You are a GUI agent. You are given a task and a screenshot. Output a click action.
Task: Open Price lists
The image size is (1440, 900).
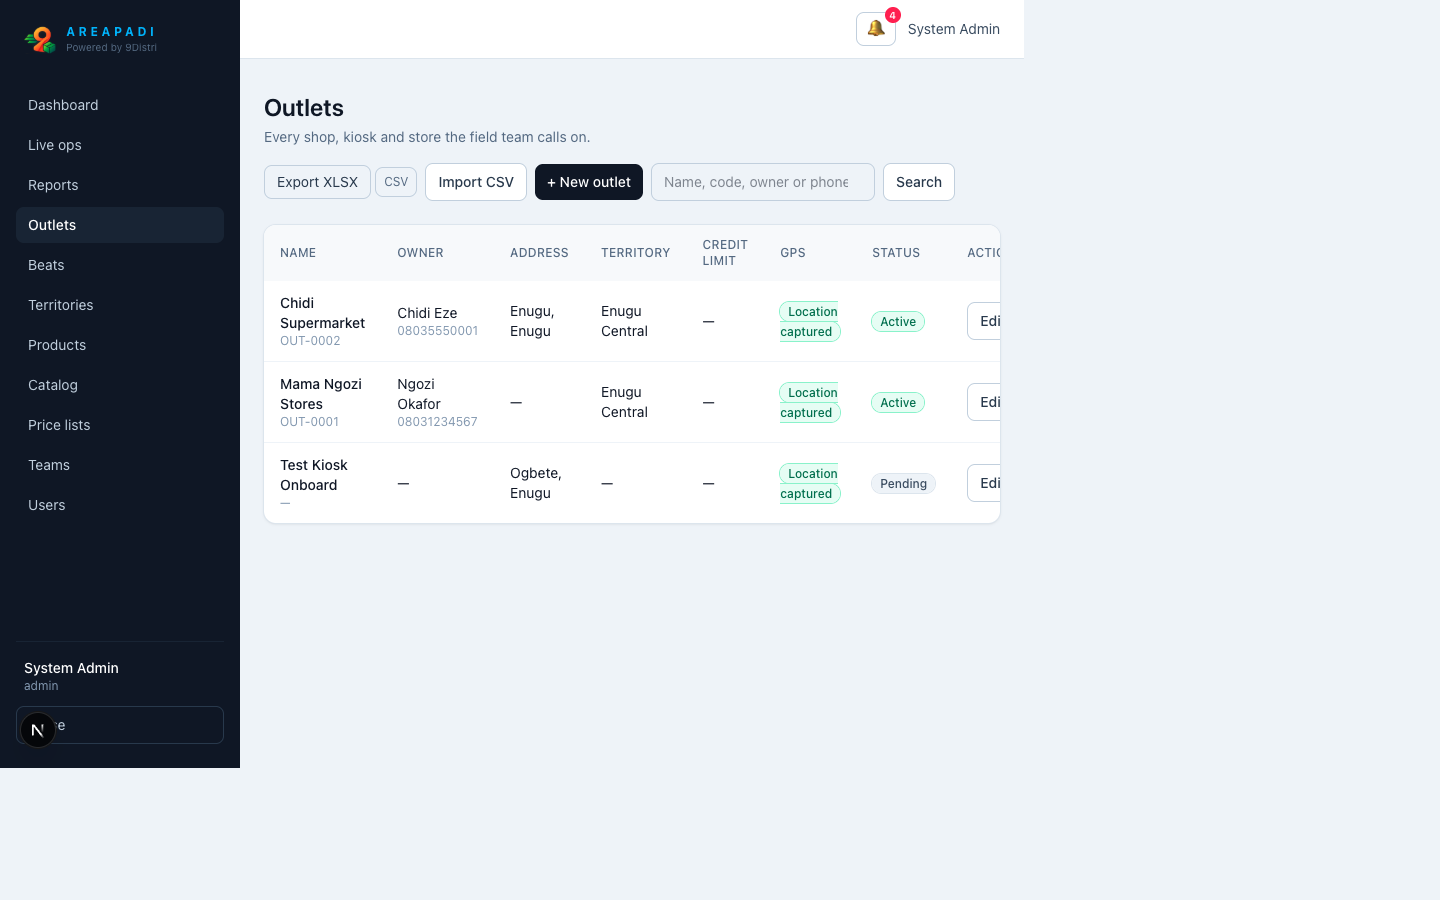click(x=120, y=425)
